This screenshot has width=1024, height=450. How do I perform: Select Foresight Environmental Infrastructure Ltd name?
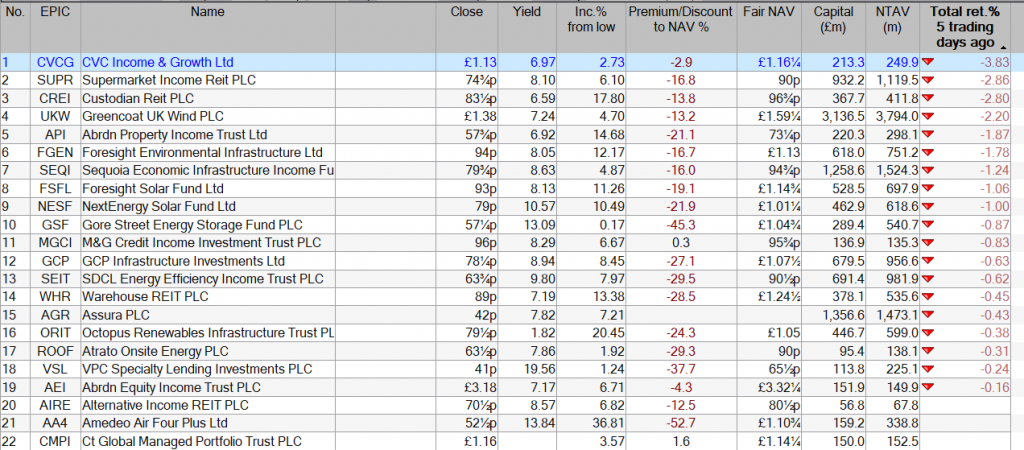tap(202, 152)
